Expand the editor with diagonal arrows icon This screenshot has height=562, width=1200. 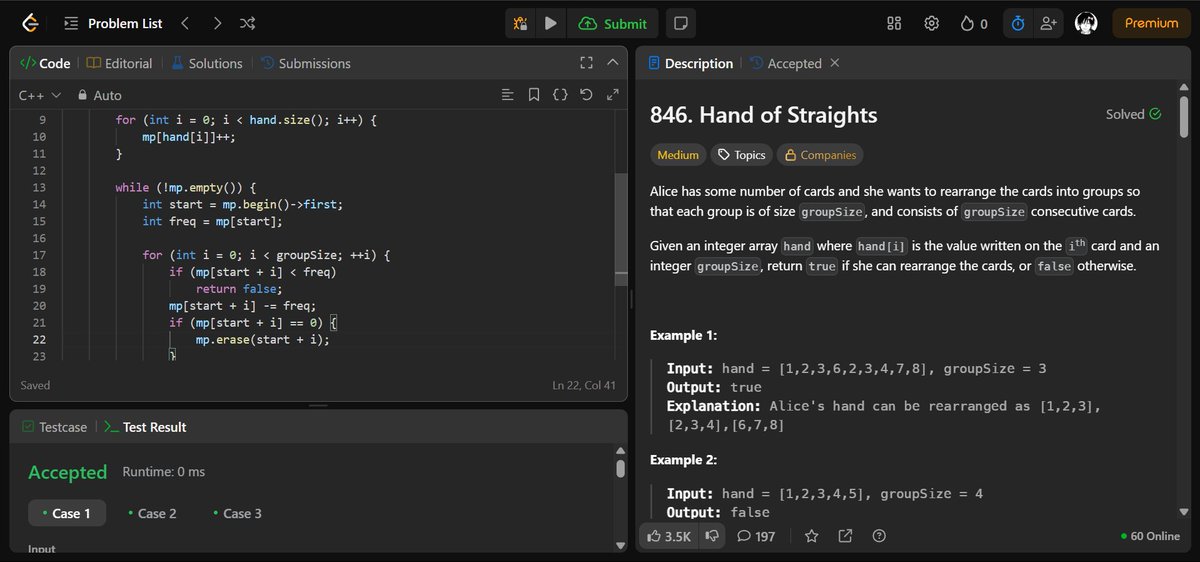(613, 95)
